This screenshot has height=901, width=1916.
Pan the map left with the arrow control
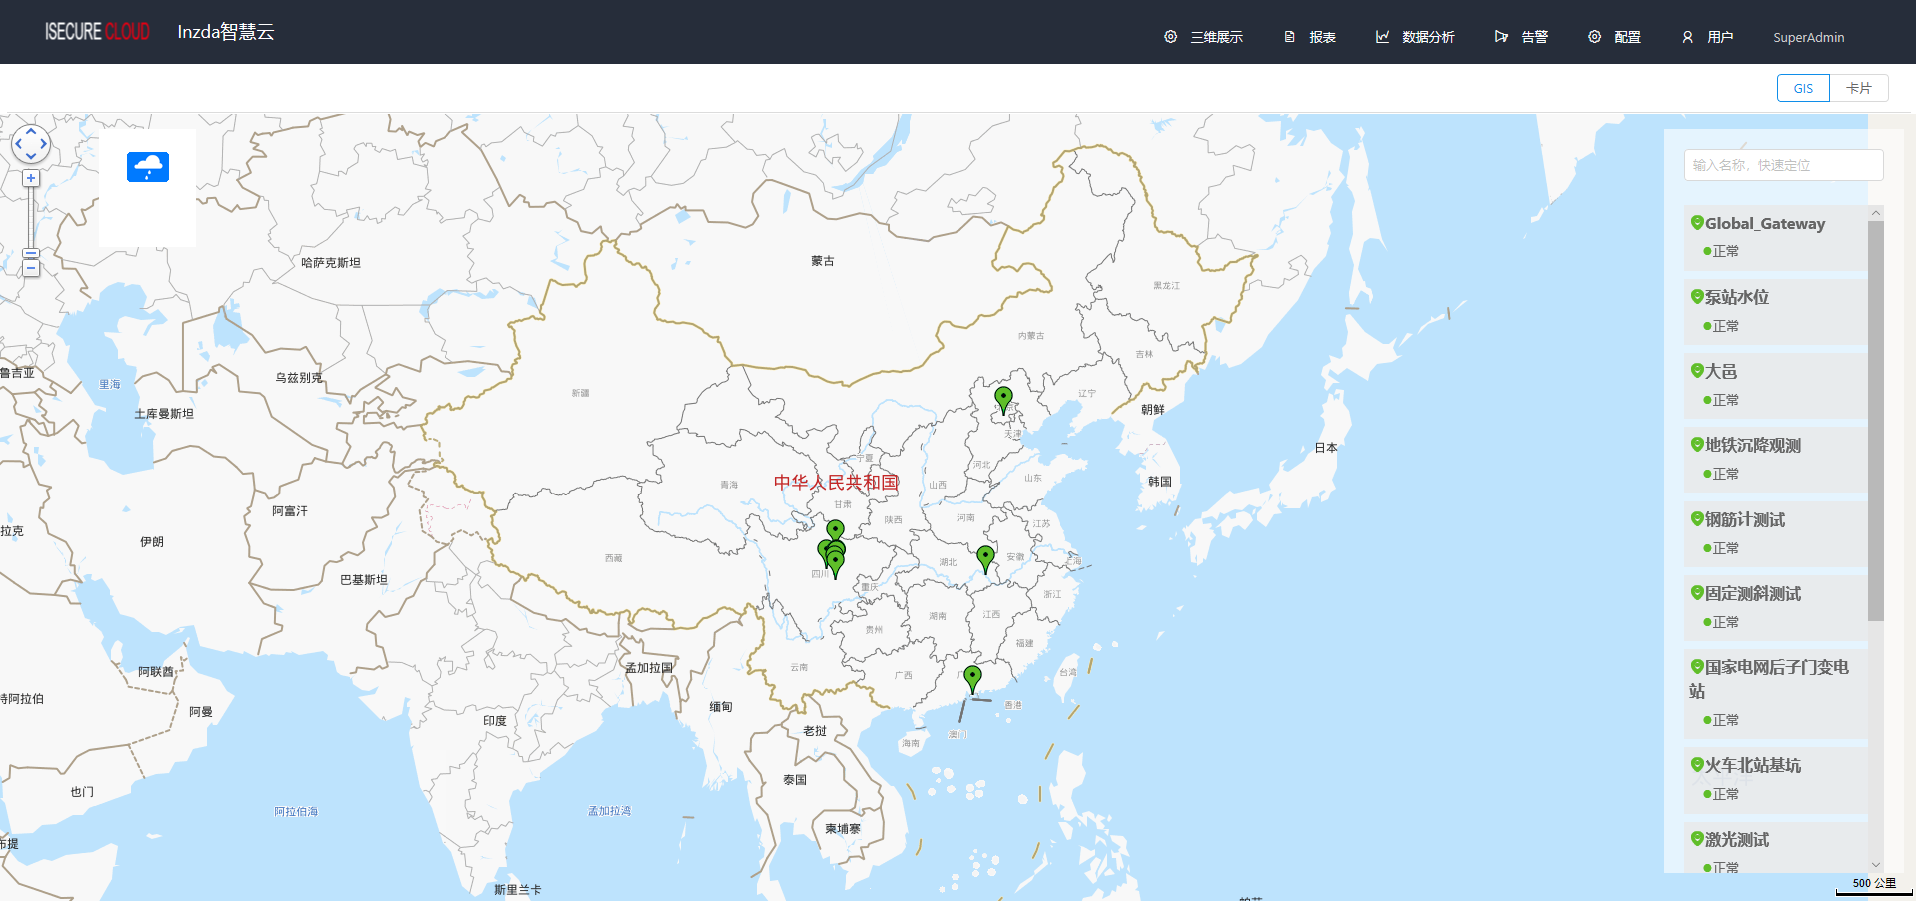(x=18, y=144)
